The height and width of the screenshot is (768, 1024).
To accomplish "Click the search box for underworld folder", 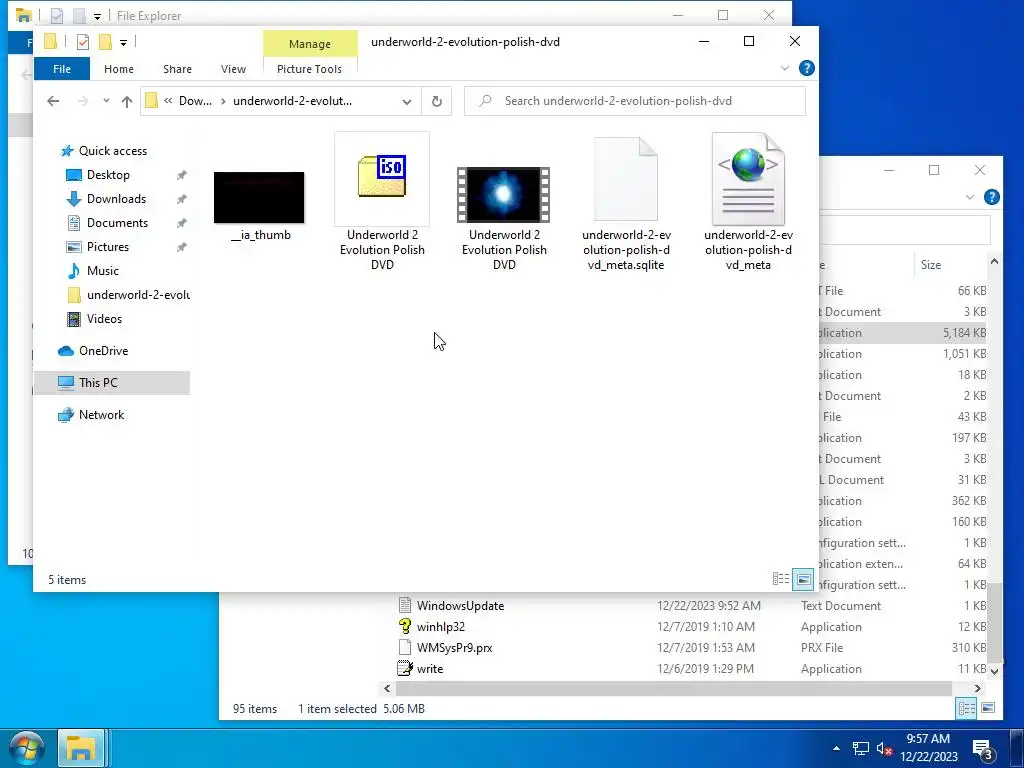I will pos(635,101).
